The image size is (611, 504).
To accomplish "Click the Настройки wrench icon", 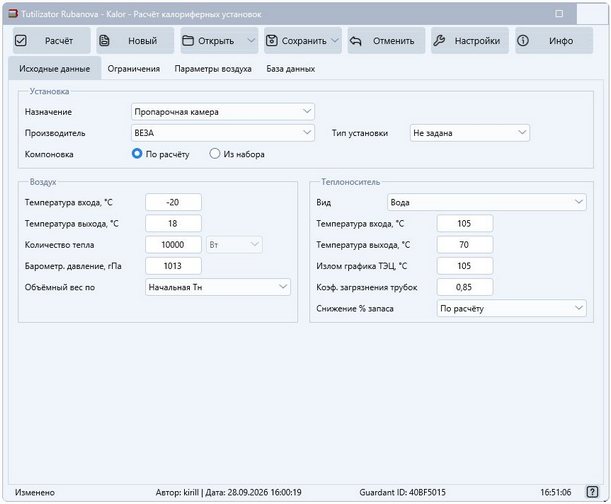I will (x=439, y=41).
